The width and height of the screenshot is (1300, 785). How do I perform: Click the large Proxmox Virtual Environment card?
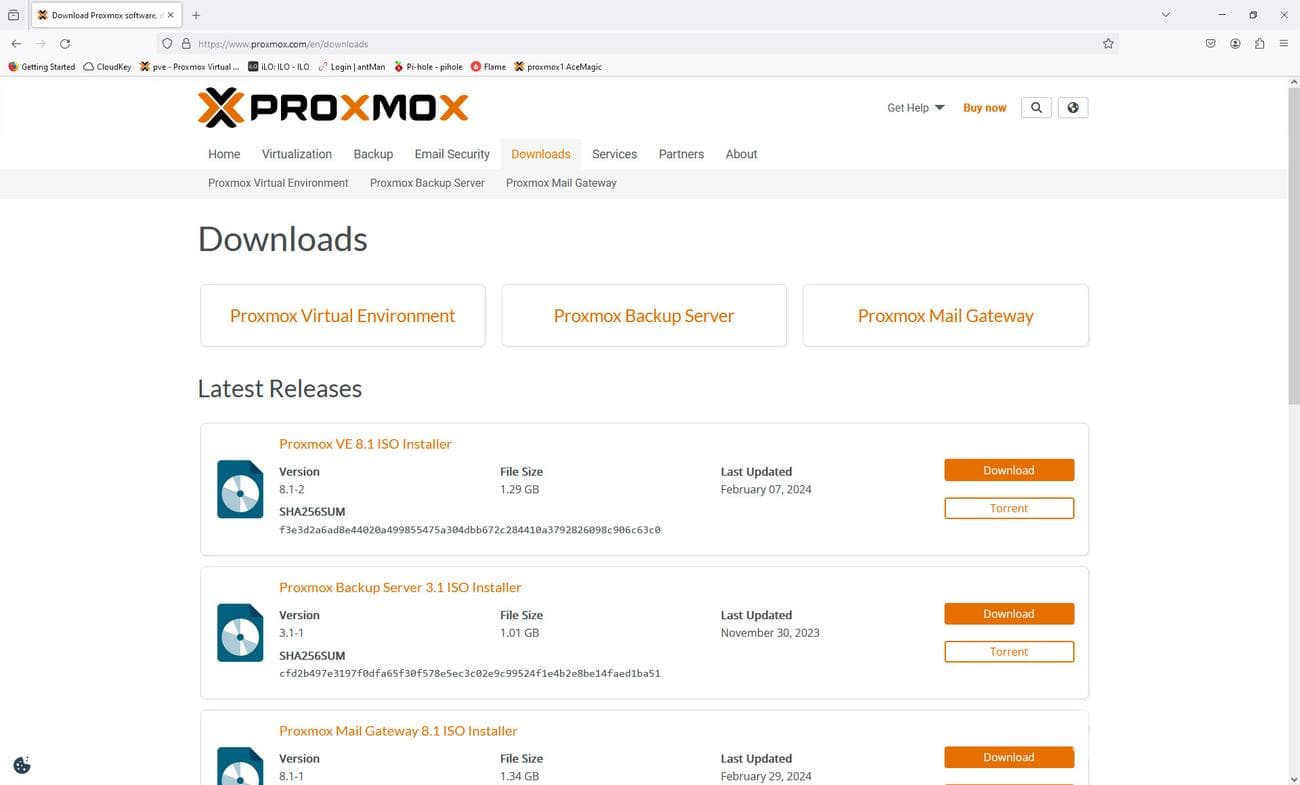pyautogui.click(x=343, y=315)
